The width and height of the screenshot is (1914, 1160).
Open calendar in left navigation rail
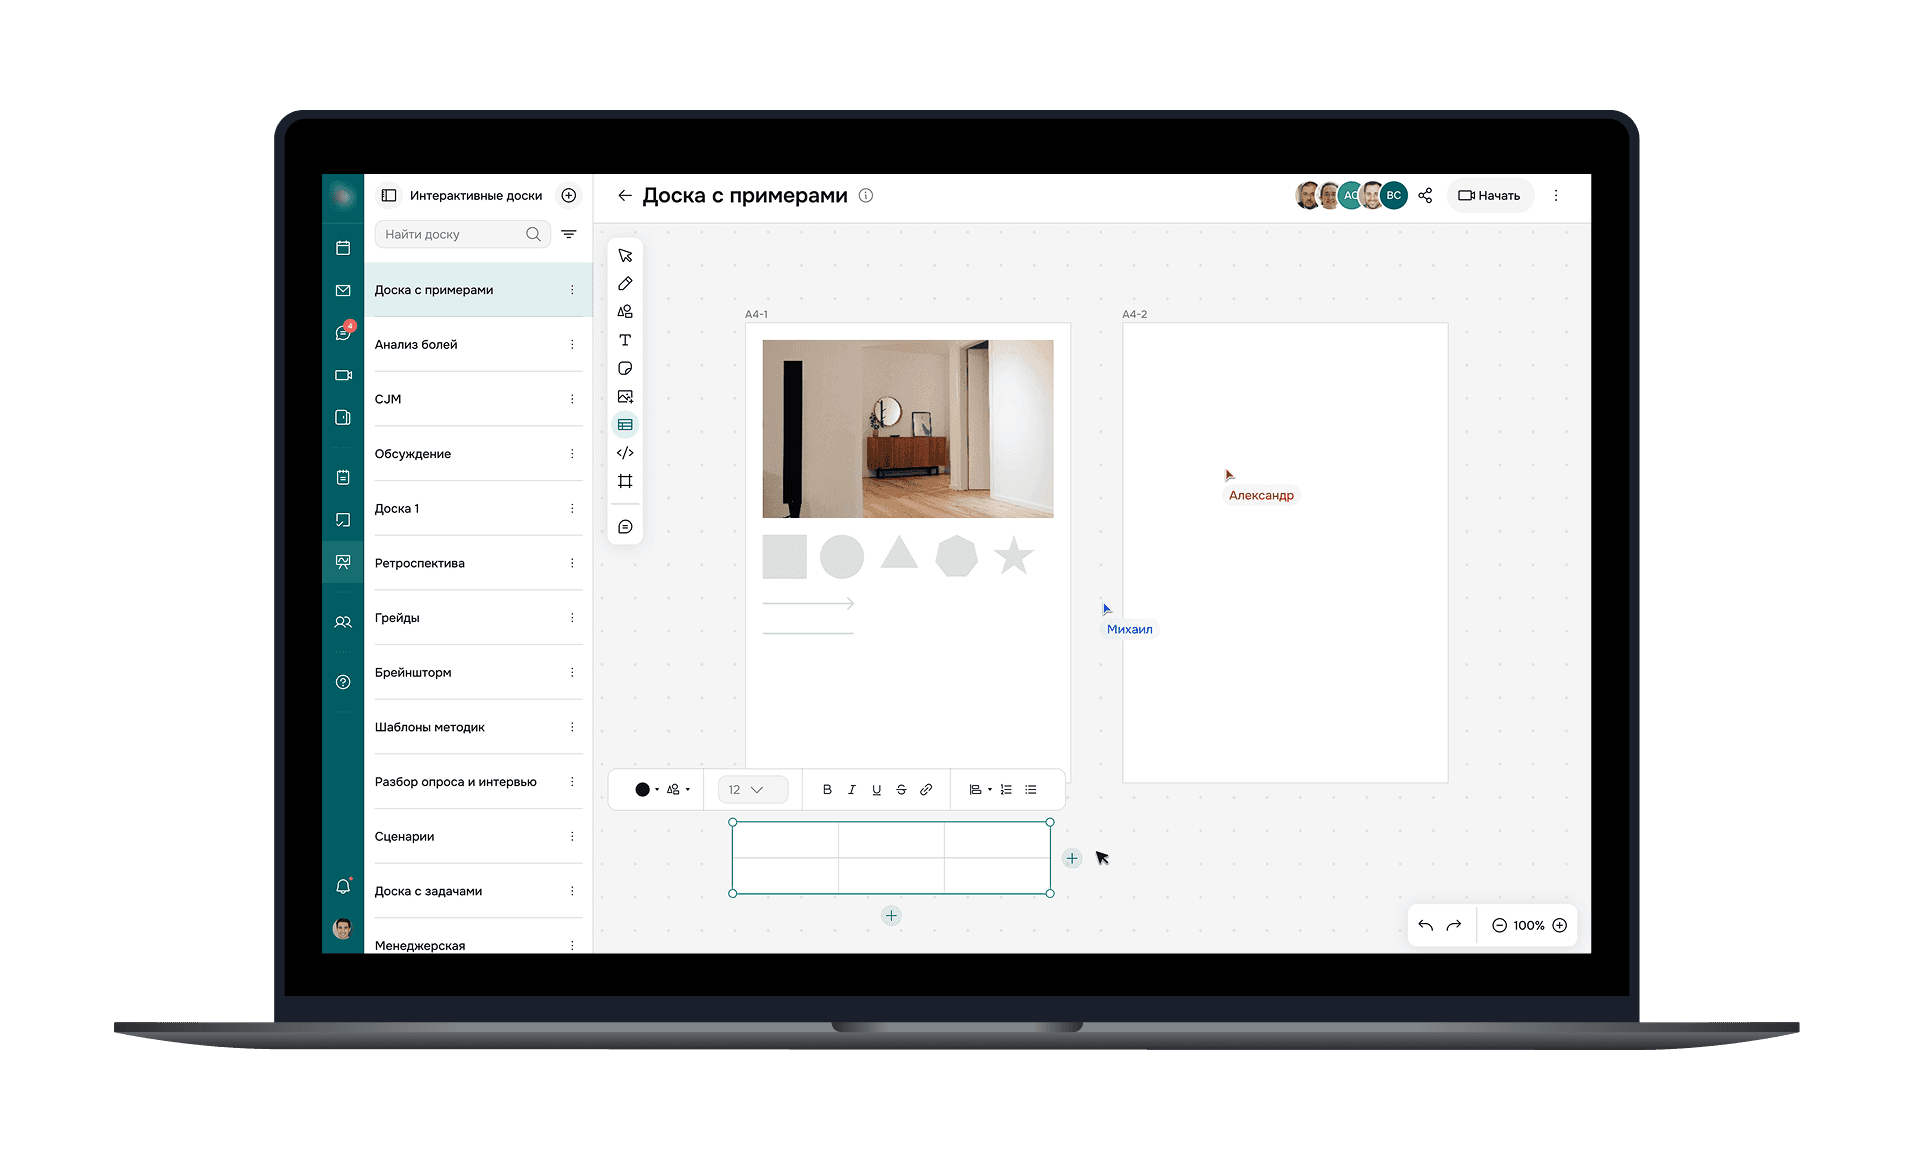tap(343, 248)
